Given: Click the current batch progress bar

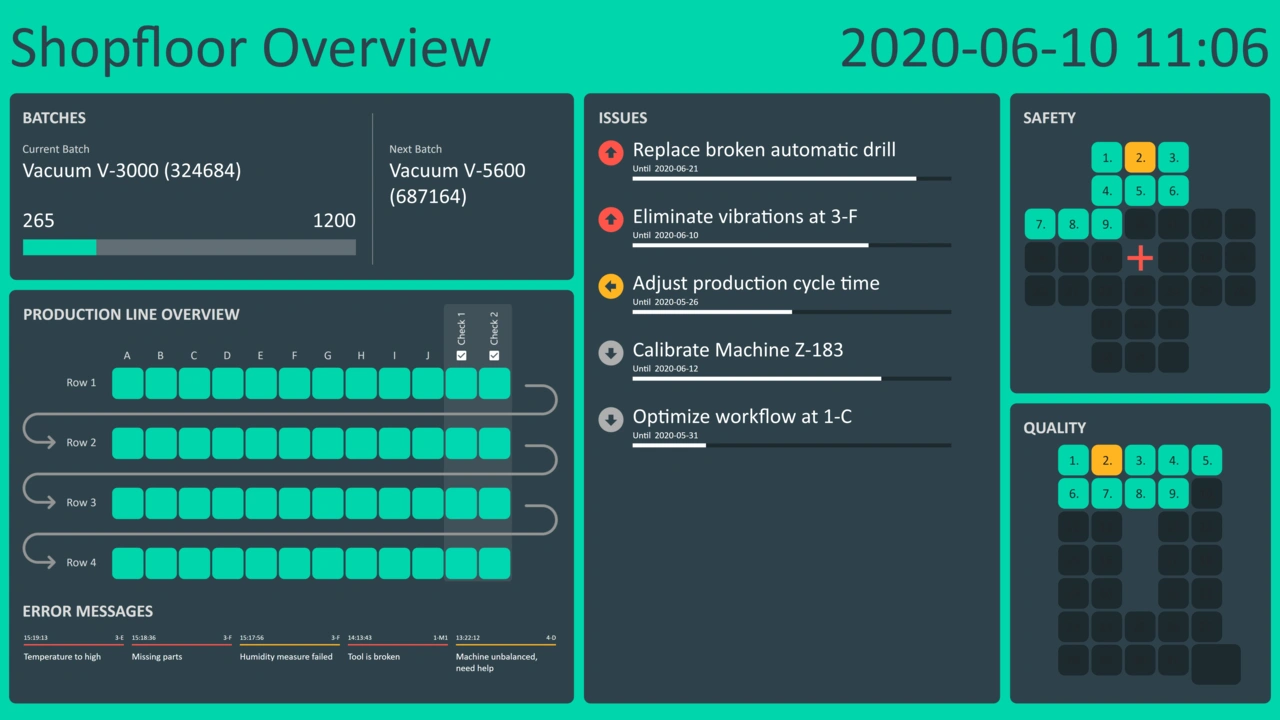Looking at the screenshot, I should coord(189,247).
